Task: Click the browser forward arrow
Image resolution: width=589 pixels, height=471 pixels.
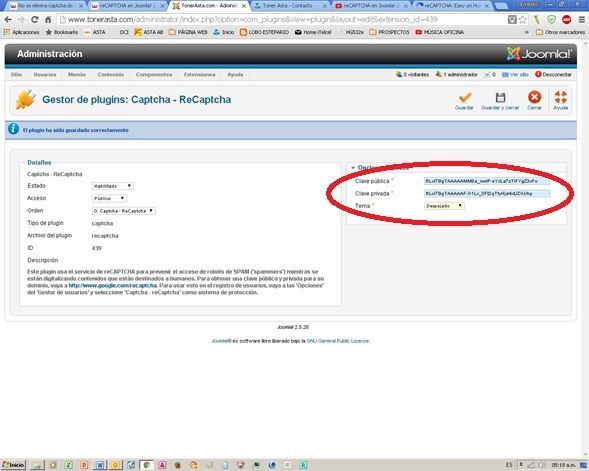Action: tap(21, 20)
